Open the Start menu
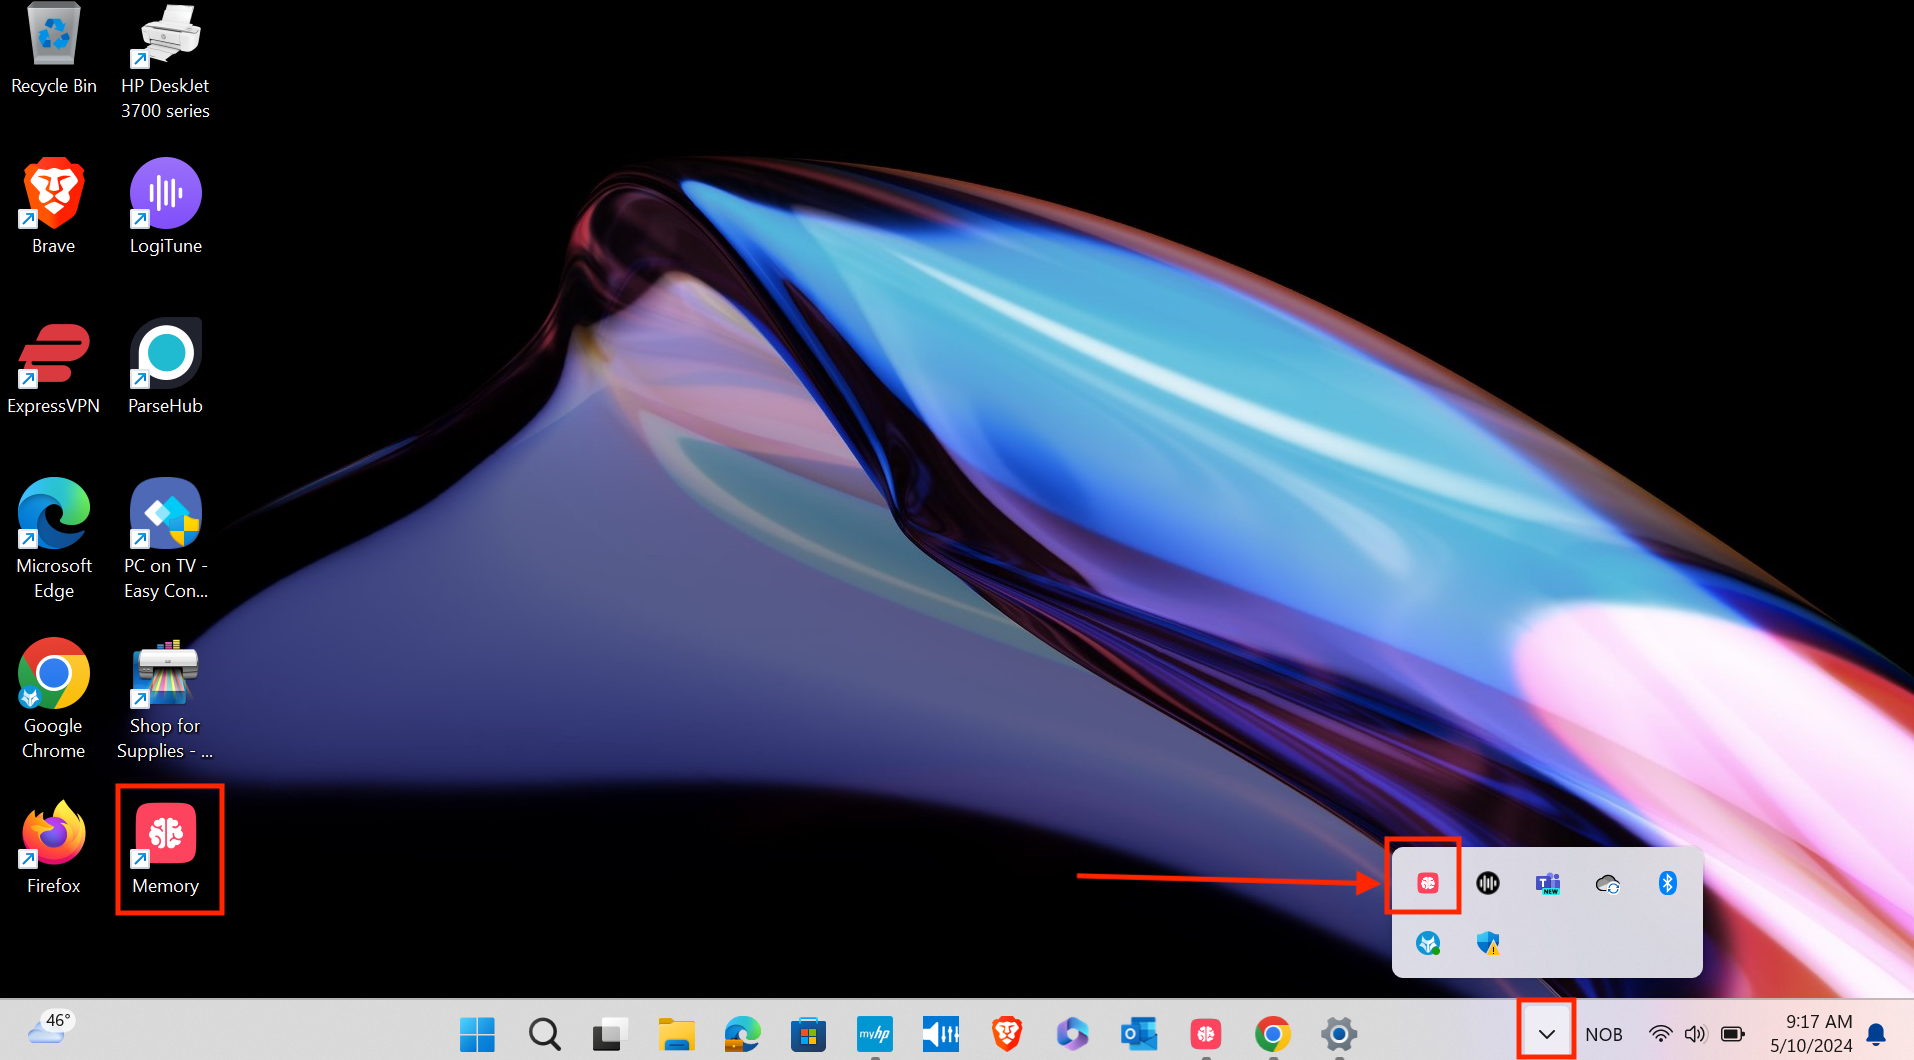 click(477, 1034)
